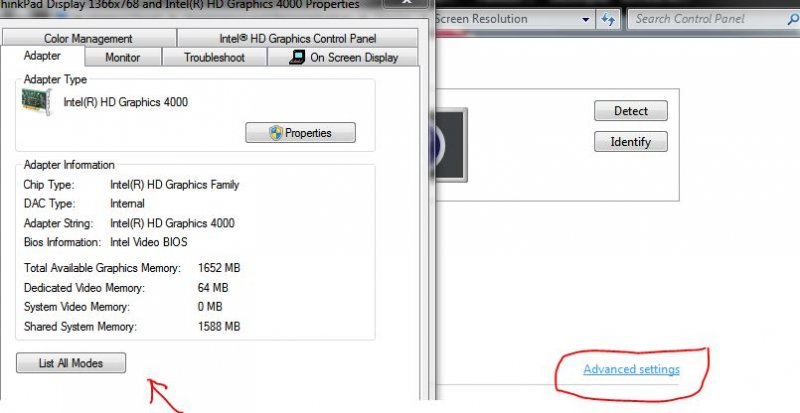Click Identify button in Screen Resolution window
This screenshot has height=413, width=800.
click(631, 141)
